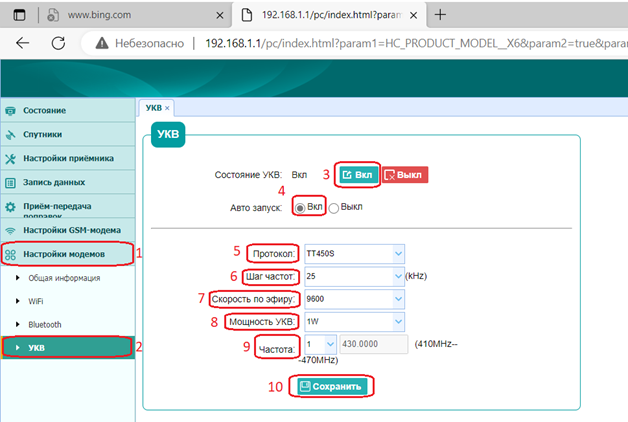Screen dimensions: 628x422
Task: Turn off УКВ with Выкл button
Action: pos(405,175)
